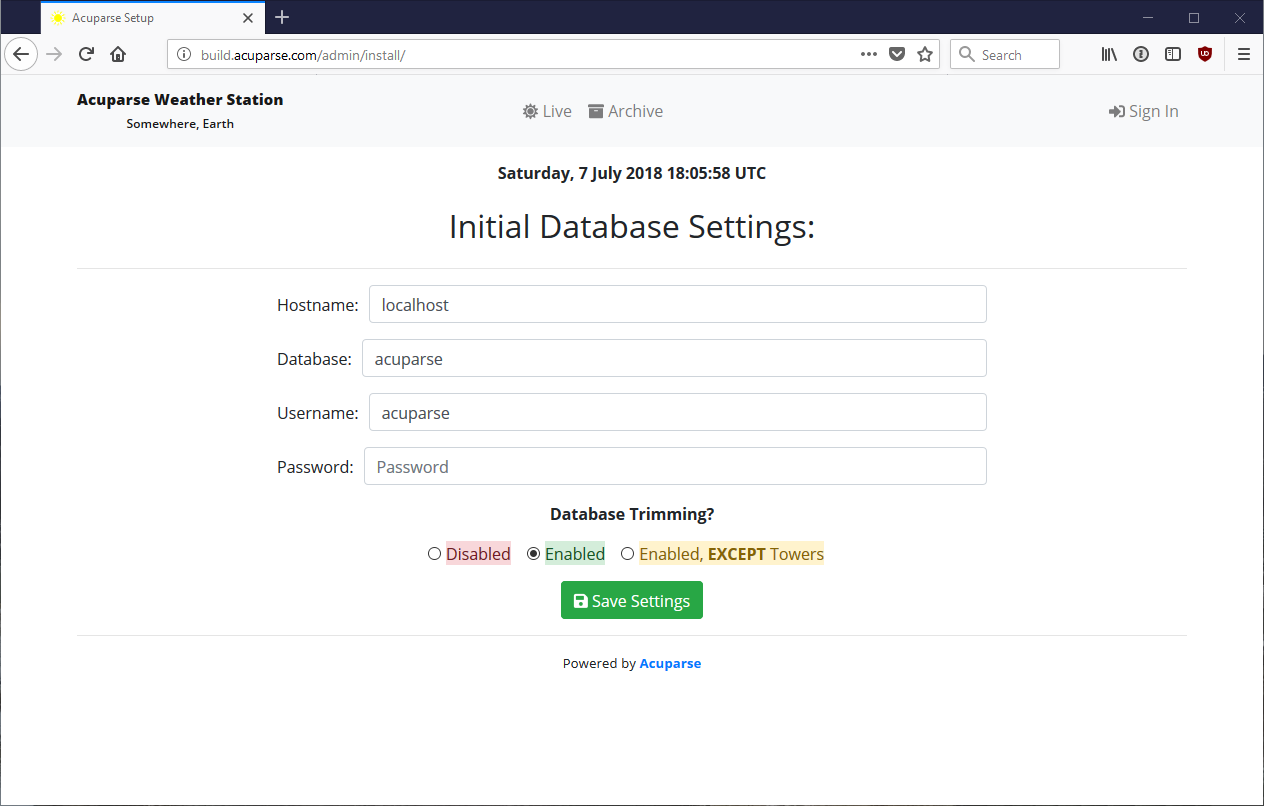
Task: Open the Live weather page
Action: coord(547,111)
